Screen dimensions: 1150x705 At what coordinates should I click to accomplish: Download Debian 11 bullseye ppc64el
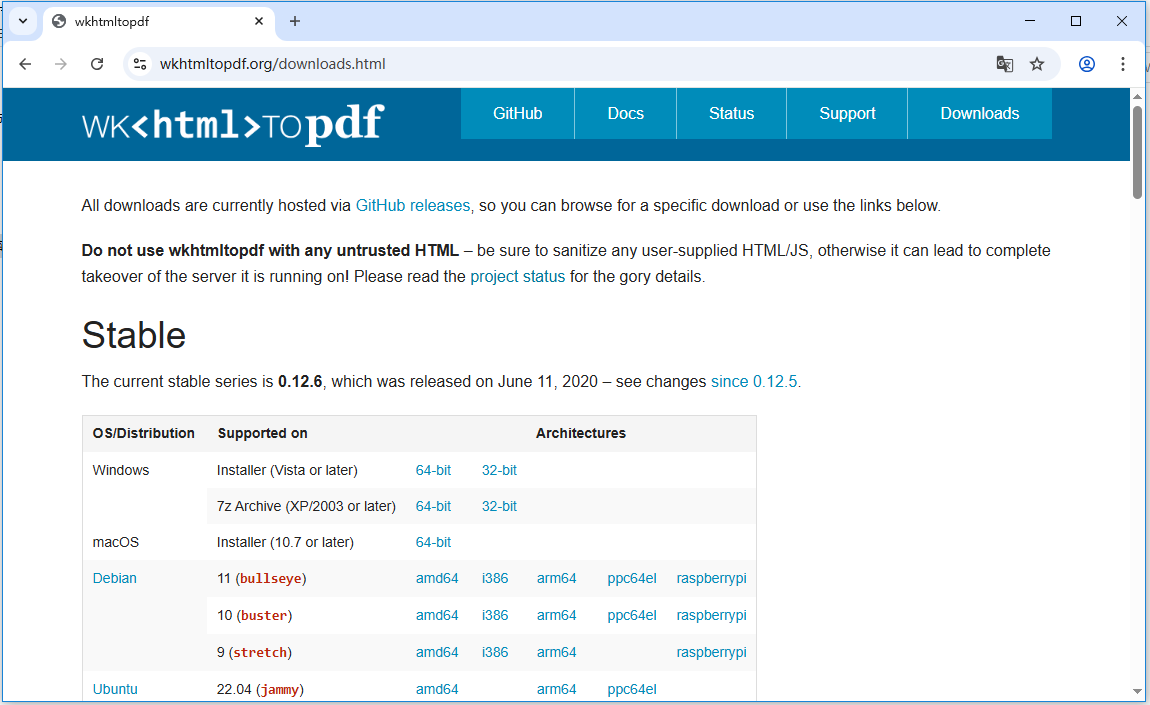(632, 578)
